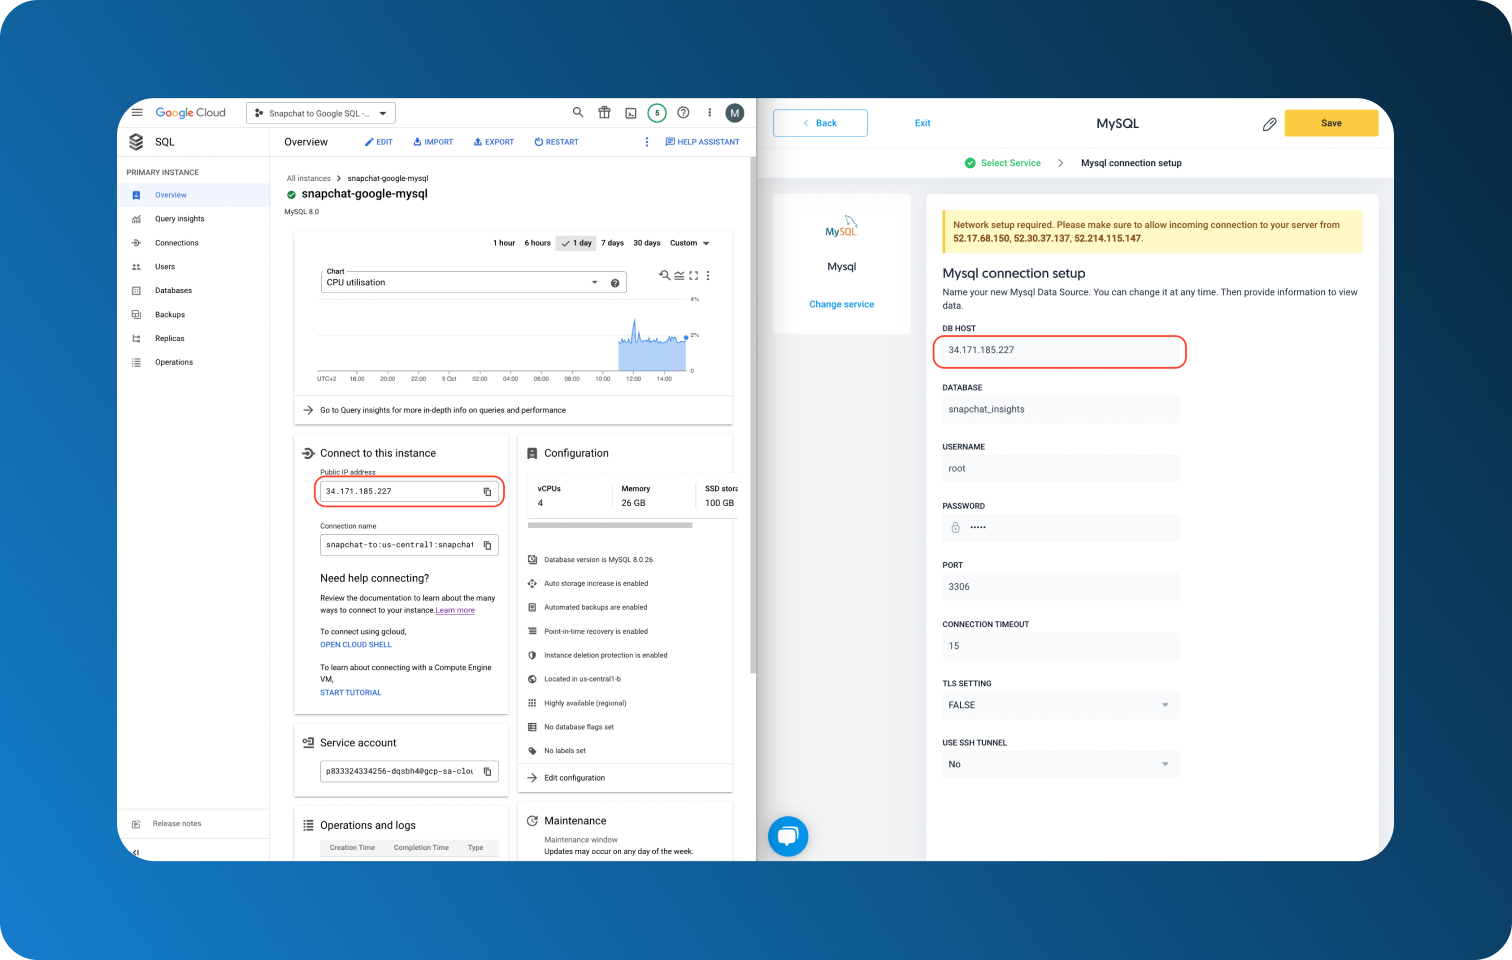Select the 1 day time range
1512x960 pixels.
pos(577,243)
